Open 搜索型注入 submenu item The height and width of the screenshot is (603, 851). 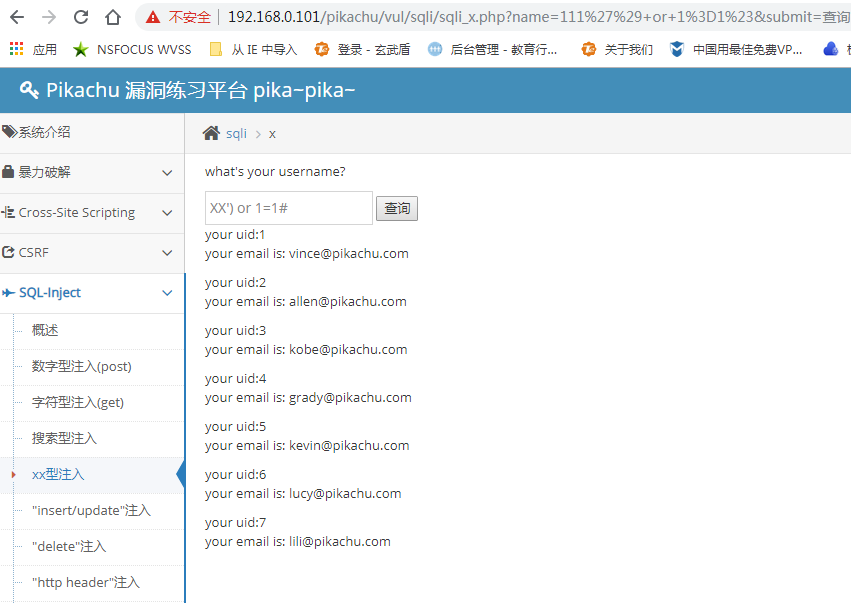click(x=64, y=438)
